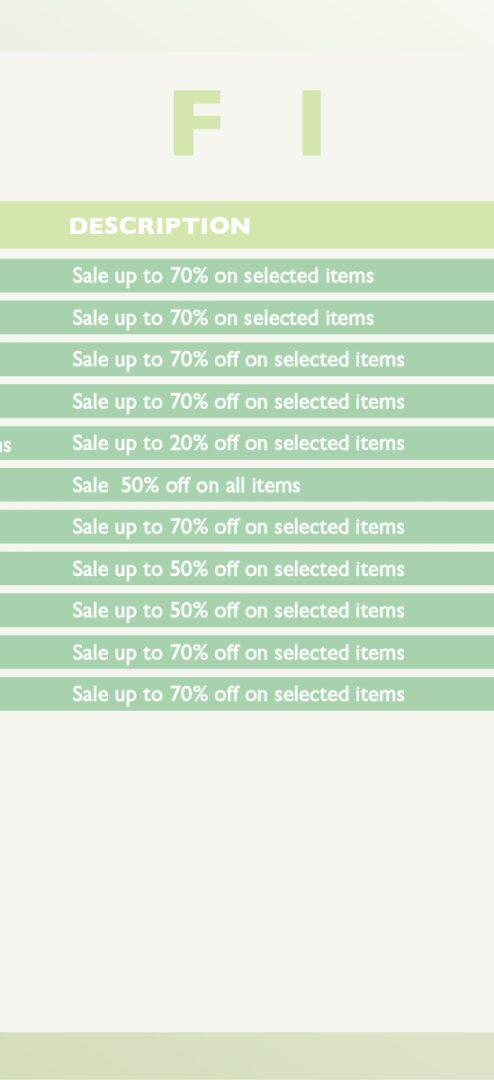Click the truncated "ns" cell text

(x=5, y=445)
